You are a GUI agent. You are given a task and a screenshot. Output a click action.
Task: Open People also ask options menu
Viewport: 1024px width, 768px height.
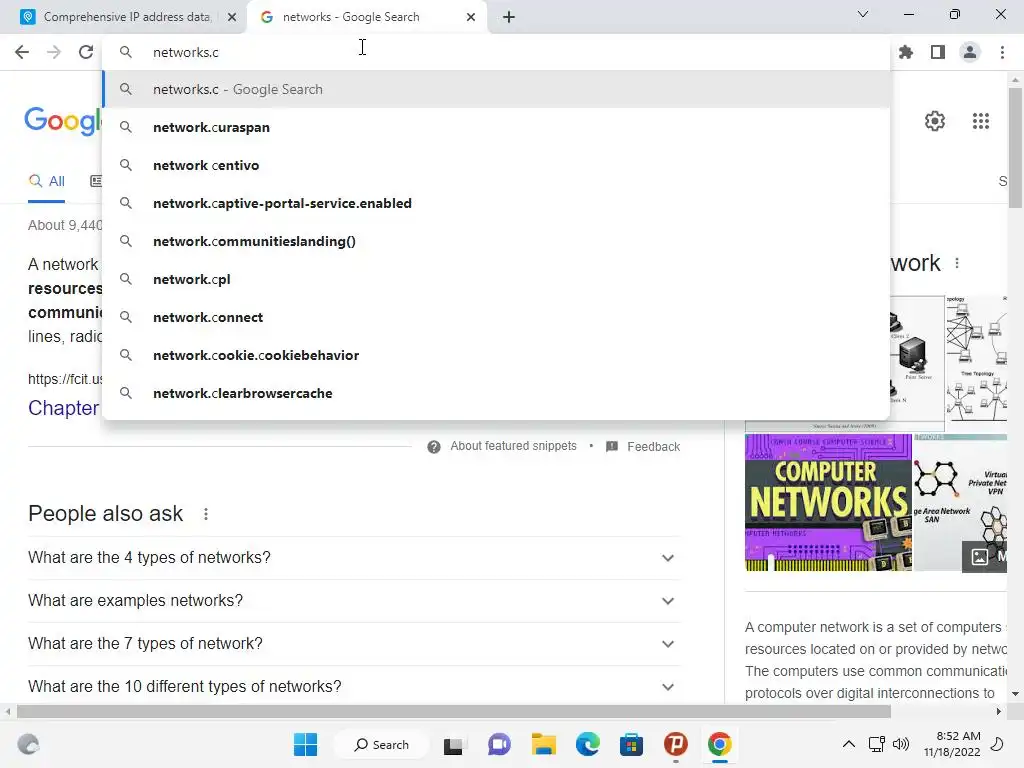coord(206,514)
